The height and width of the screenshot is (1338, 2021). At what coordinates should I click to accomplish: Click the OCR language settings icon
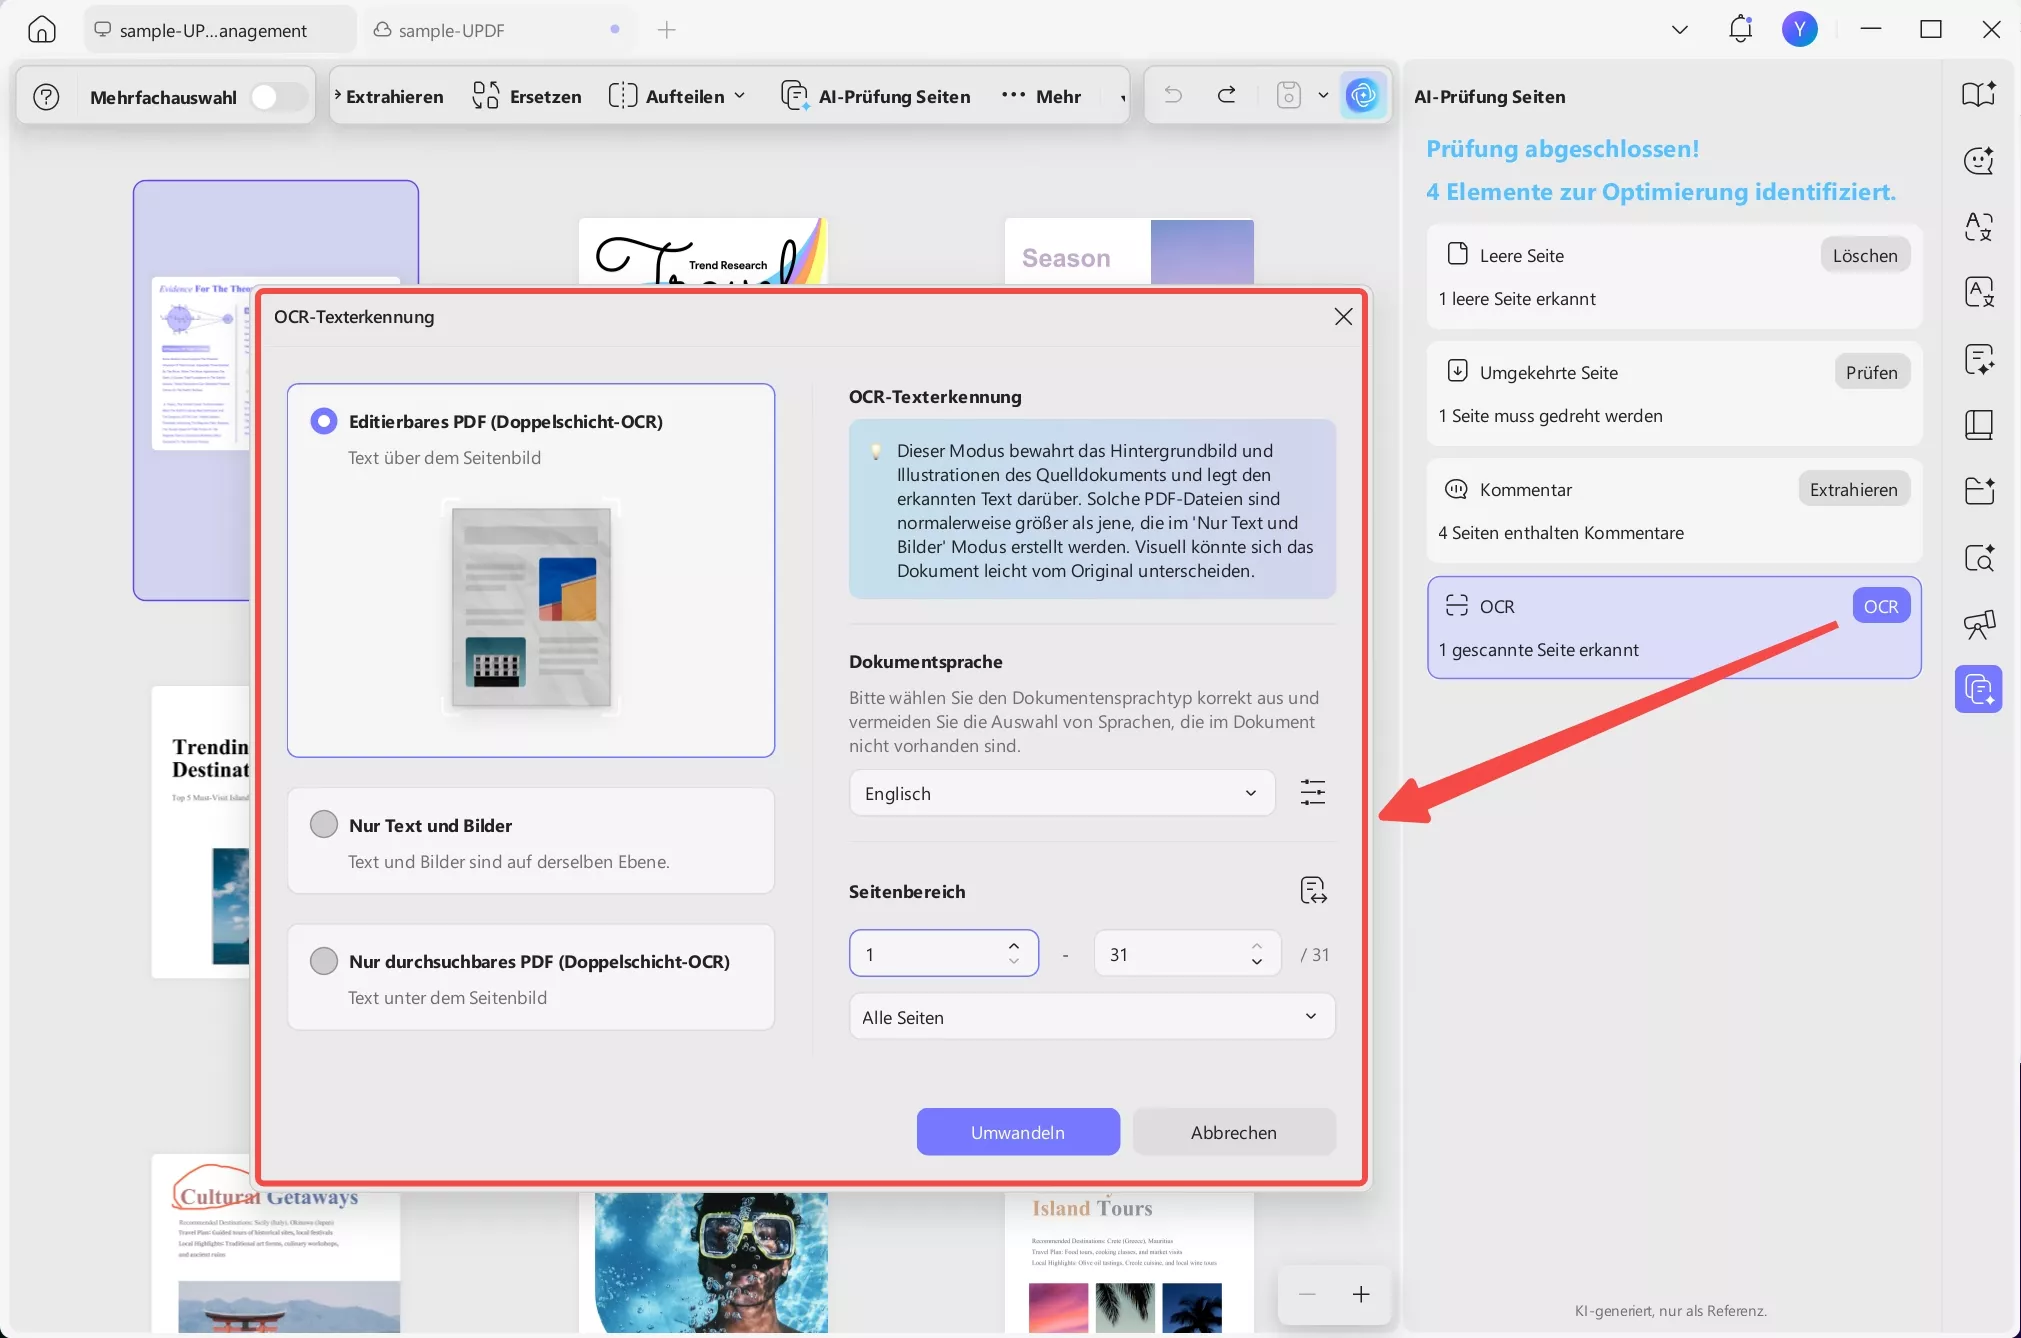click(x=1312, y=793)
